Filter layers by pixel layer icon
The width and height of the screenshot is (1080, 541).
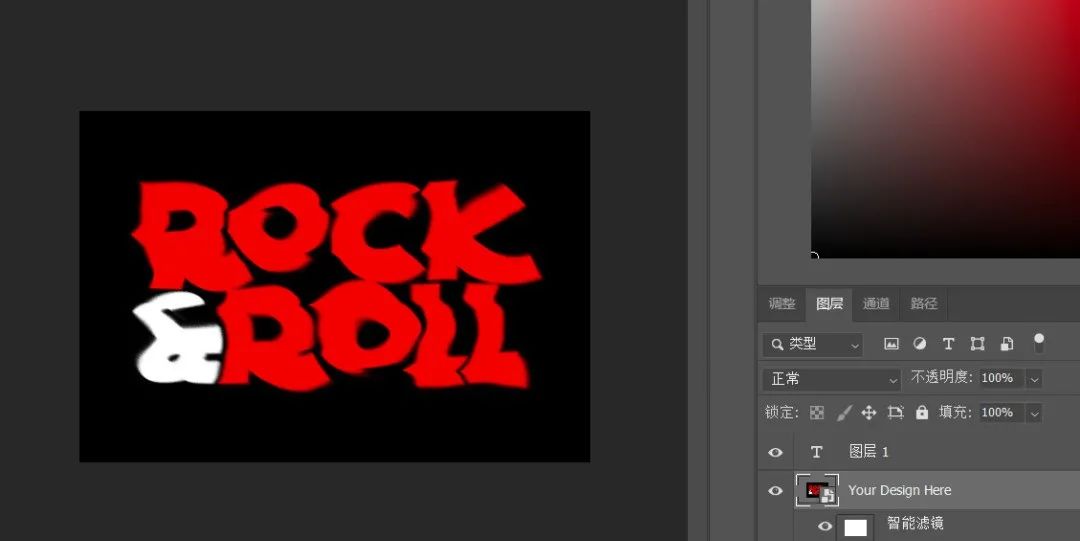891,344
